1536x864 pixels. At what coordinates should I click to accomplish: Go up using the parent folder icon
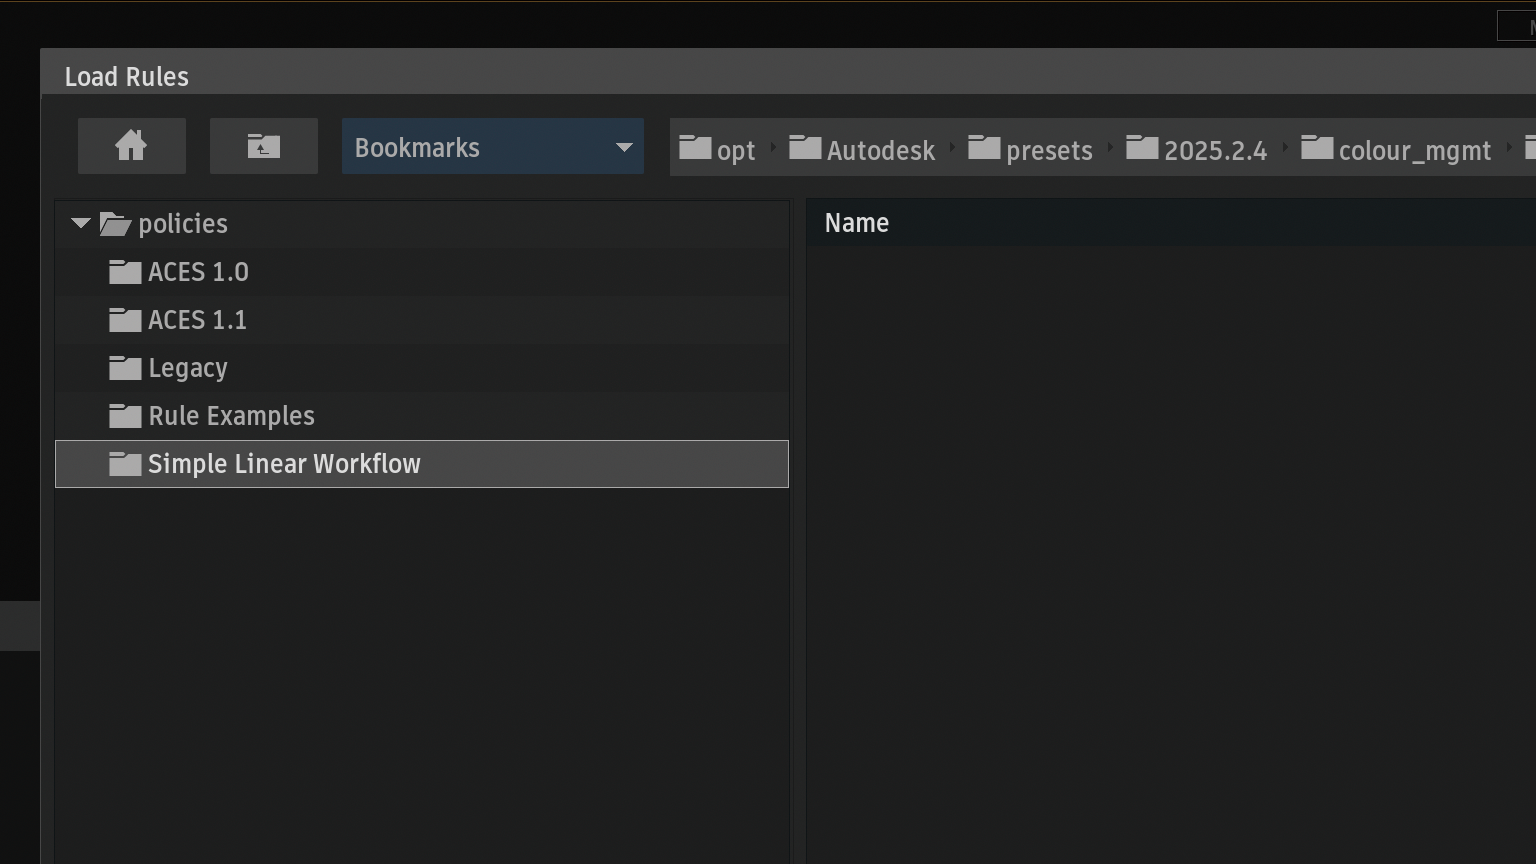(263, 147)
